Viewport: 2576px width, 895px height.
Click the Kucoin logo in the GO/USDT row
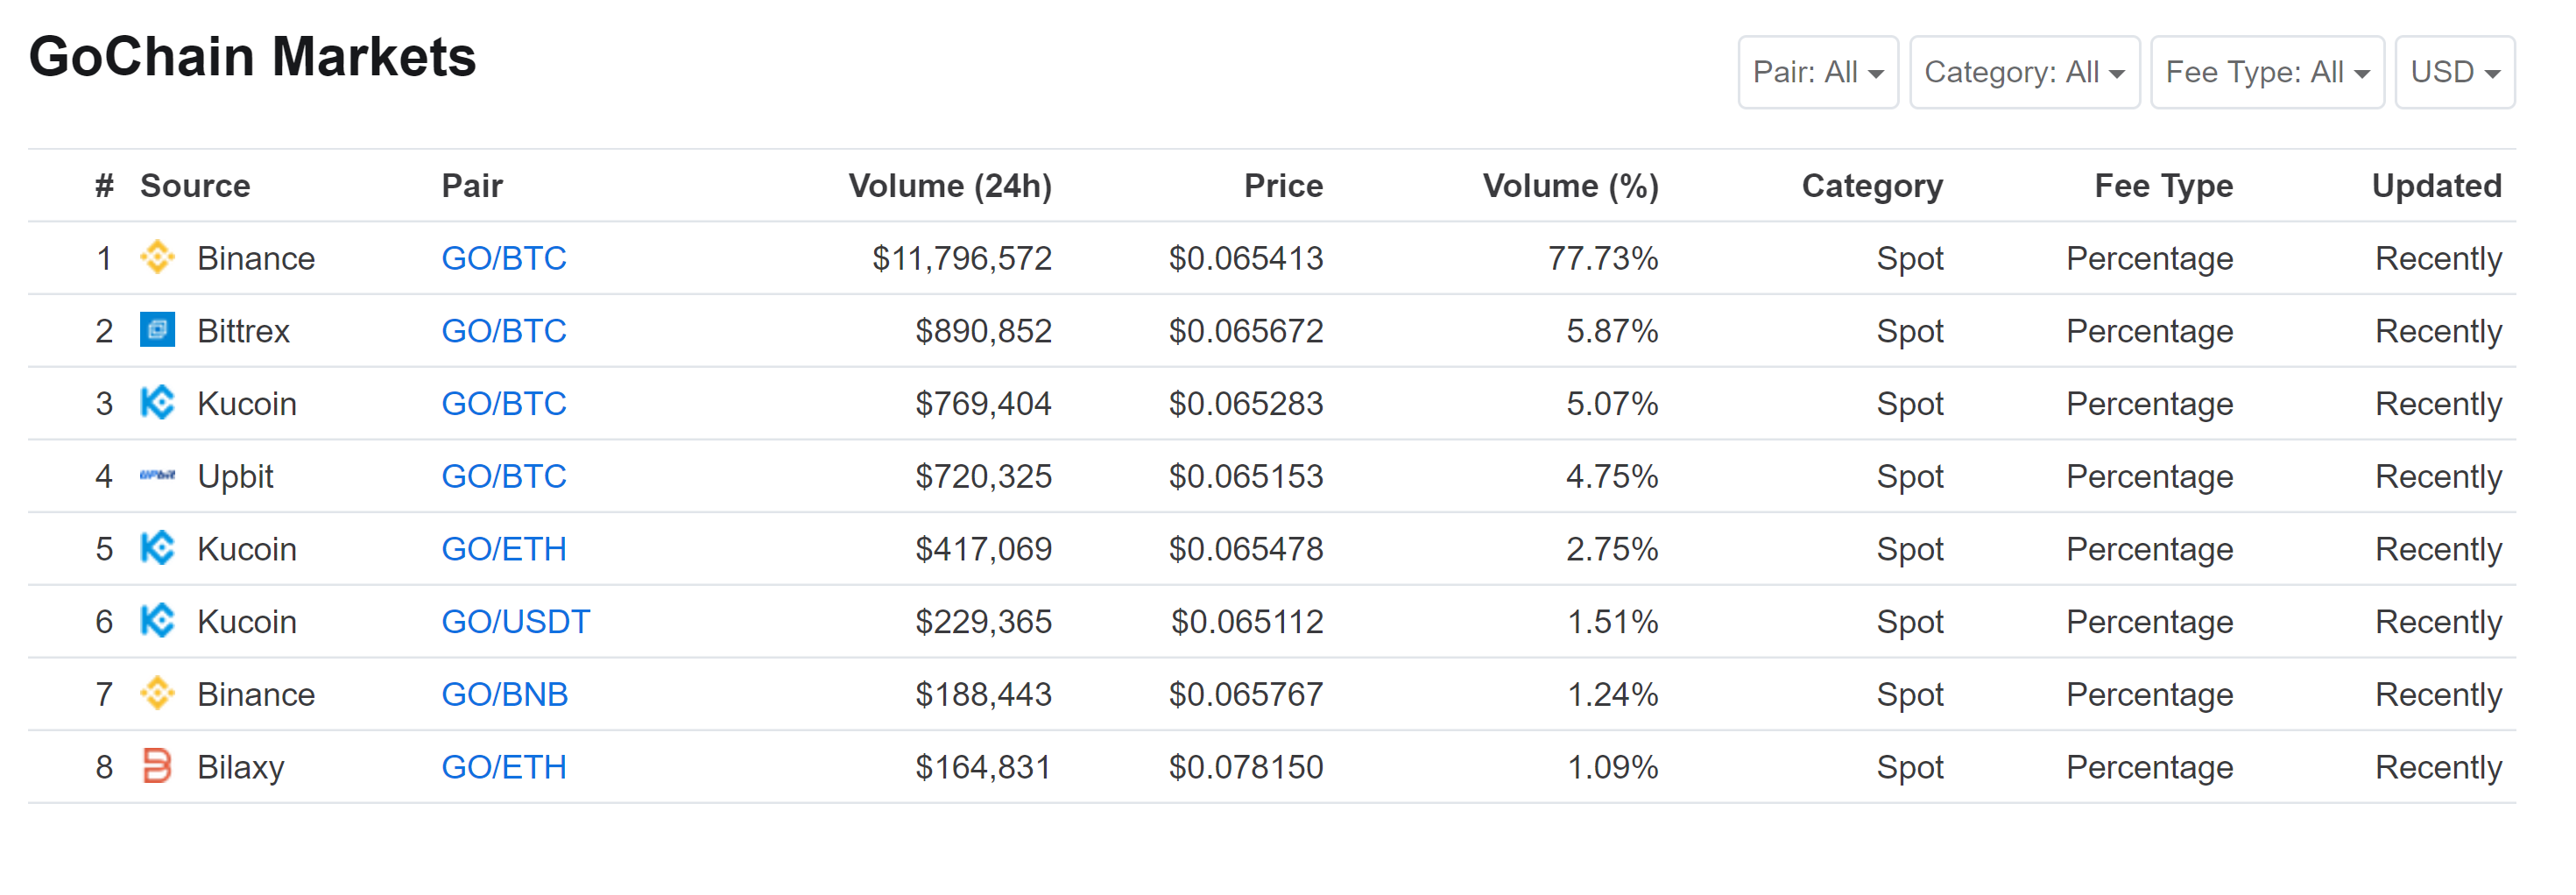[157, 621]
